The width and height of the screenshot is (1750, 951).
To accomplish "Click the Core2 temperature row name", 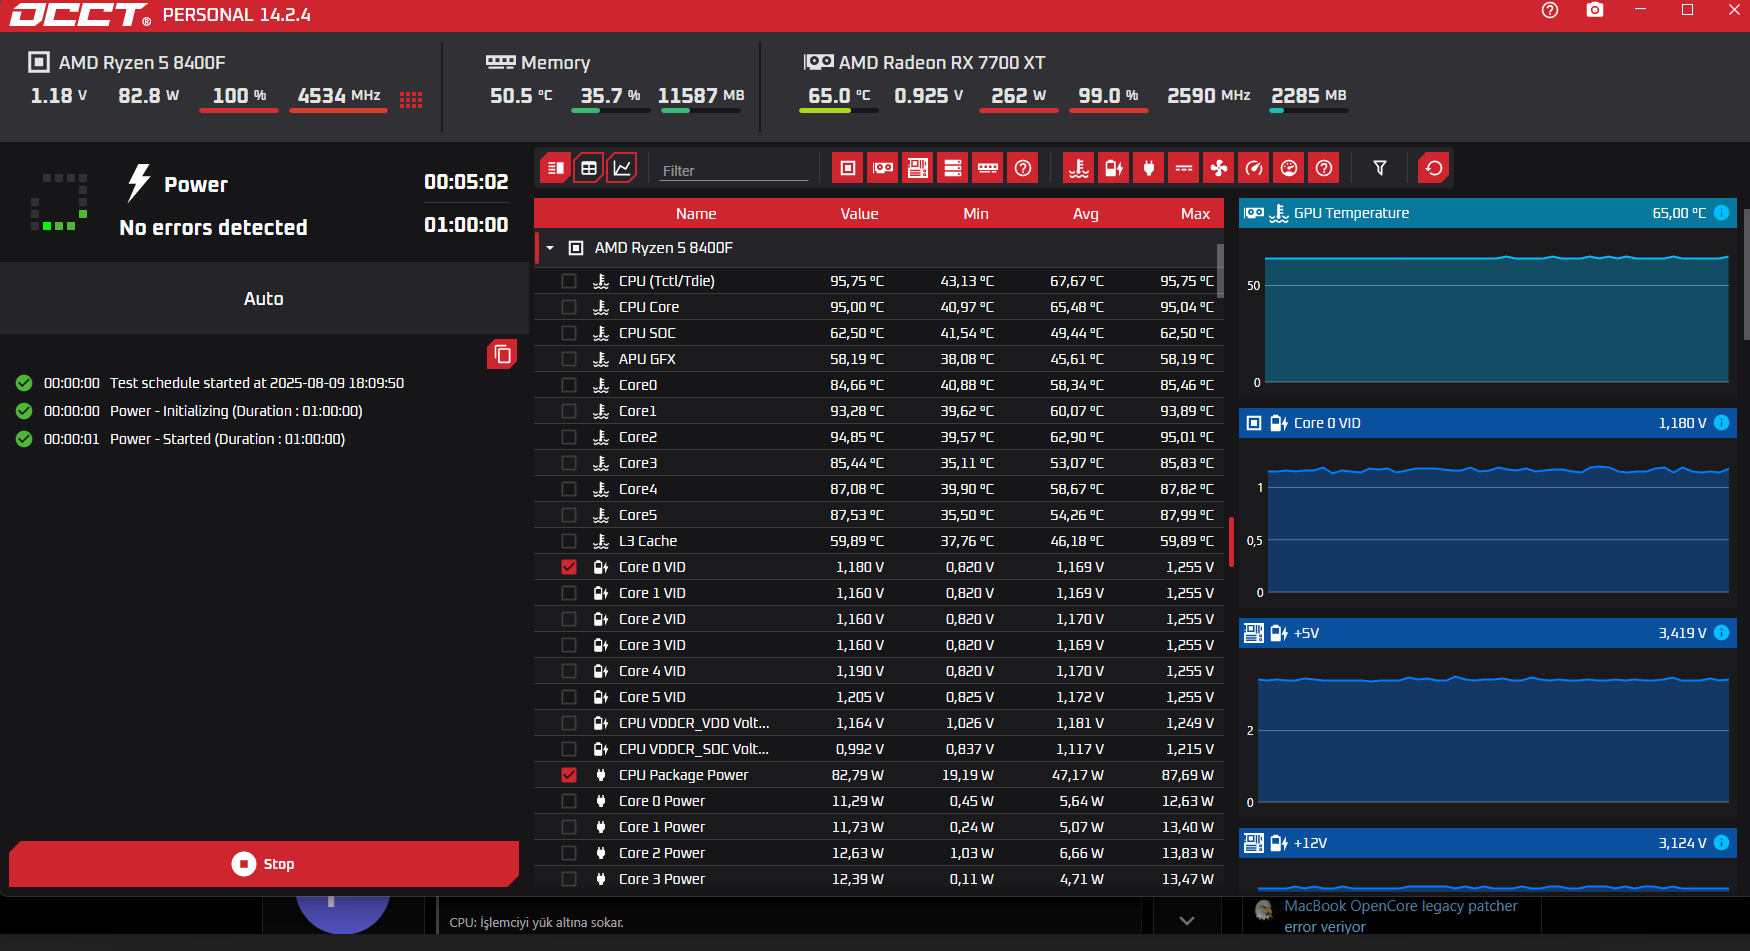I will [x=638, y=437].
